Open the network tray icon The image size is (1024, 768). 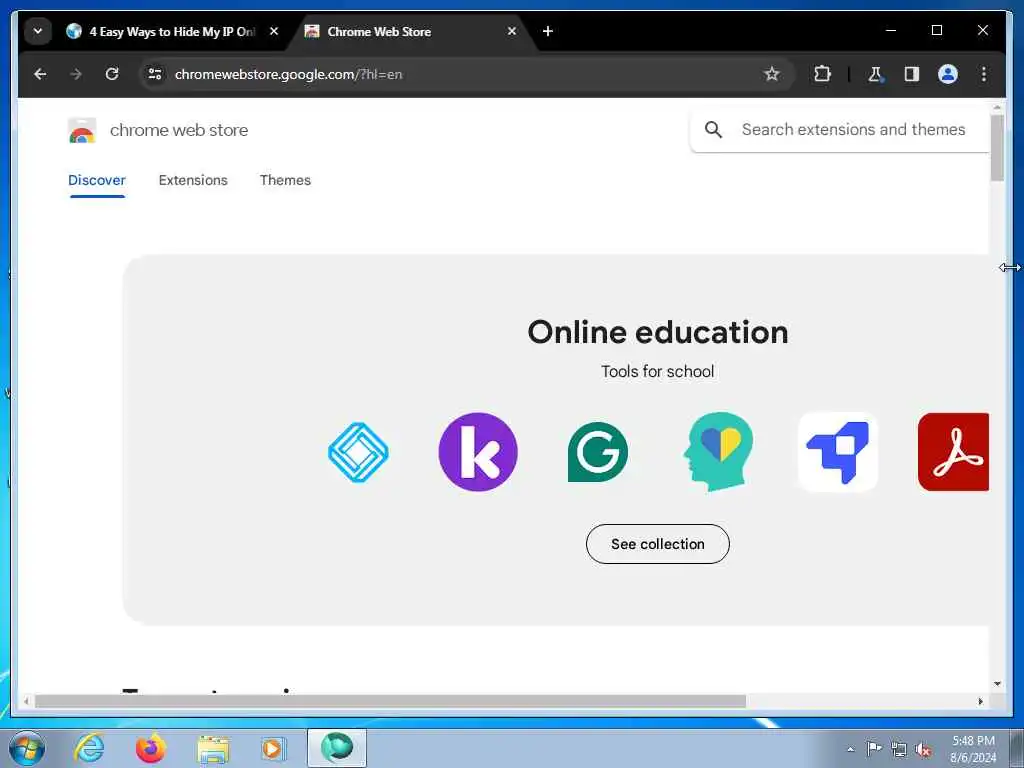(899, 750)
